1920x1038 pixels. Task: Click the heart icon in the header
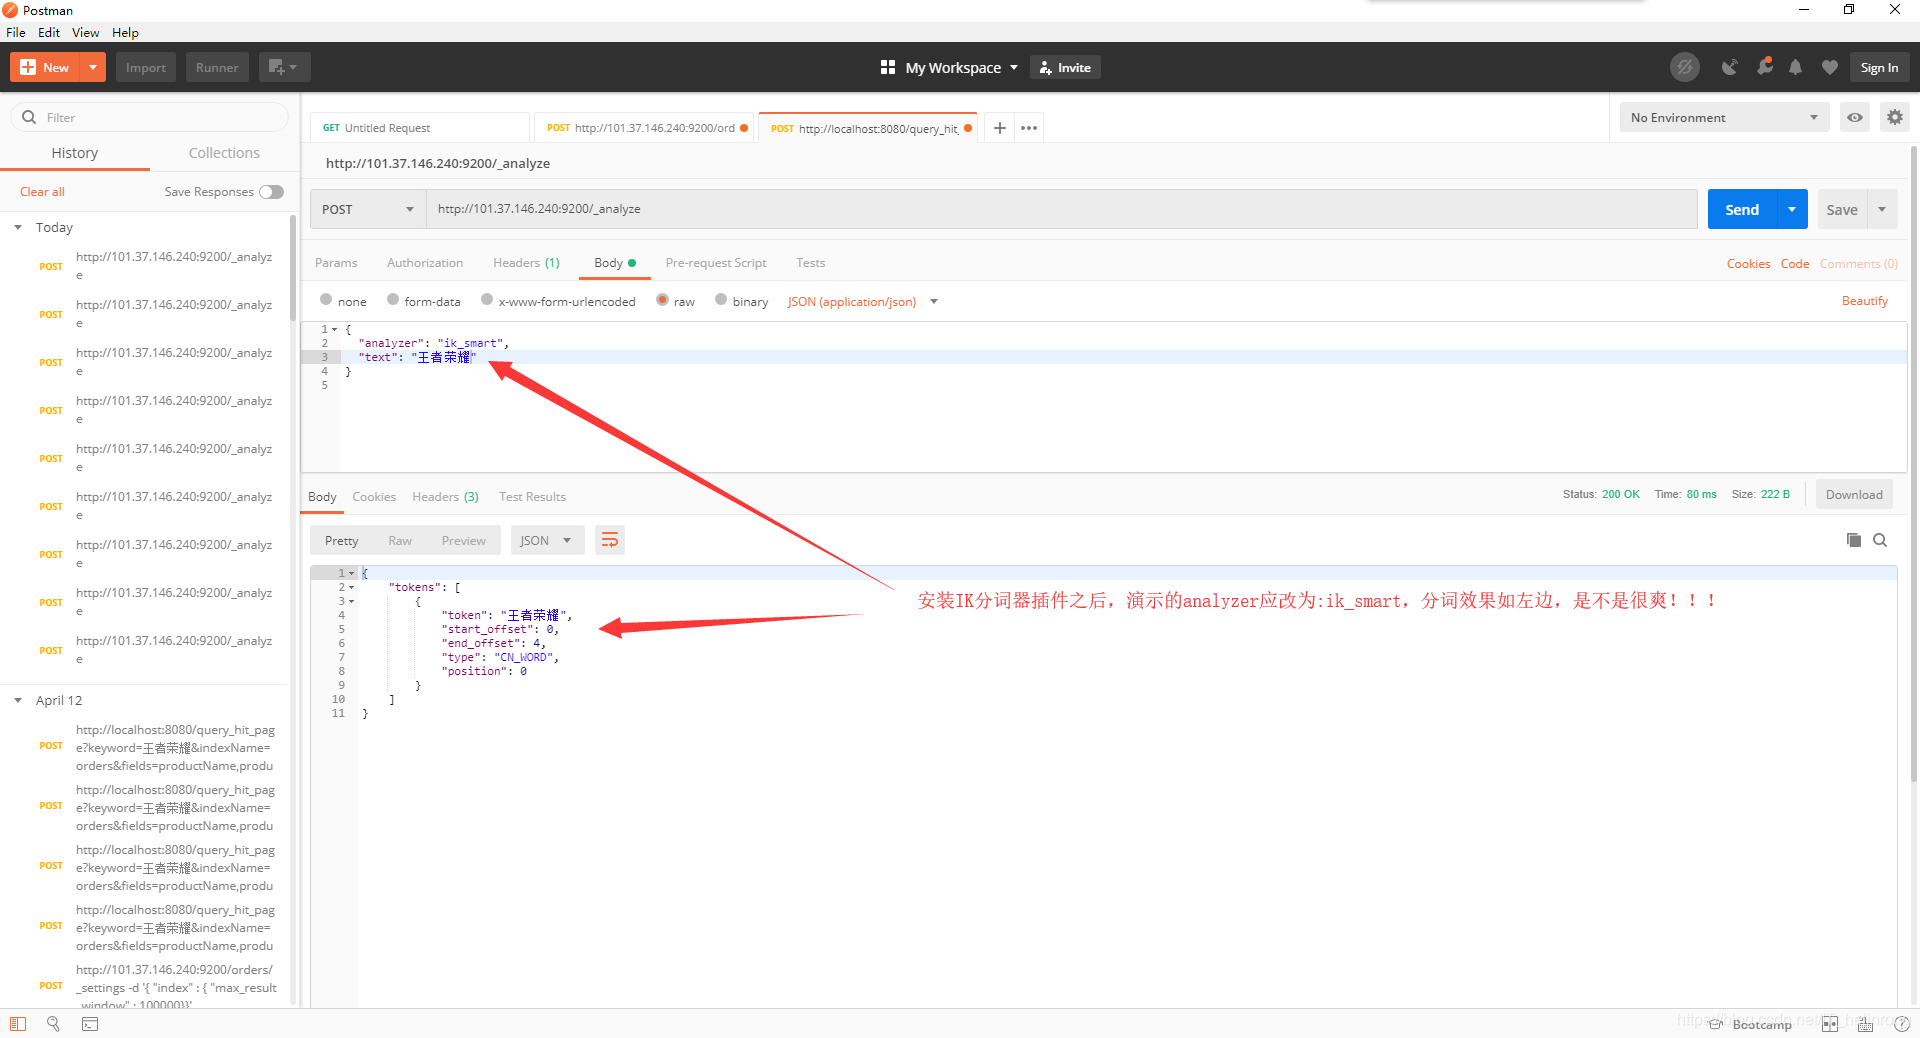point(1830,67)
